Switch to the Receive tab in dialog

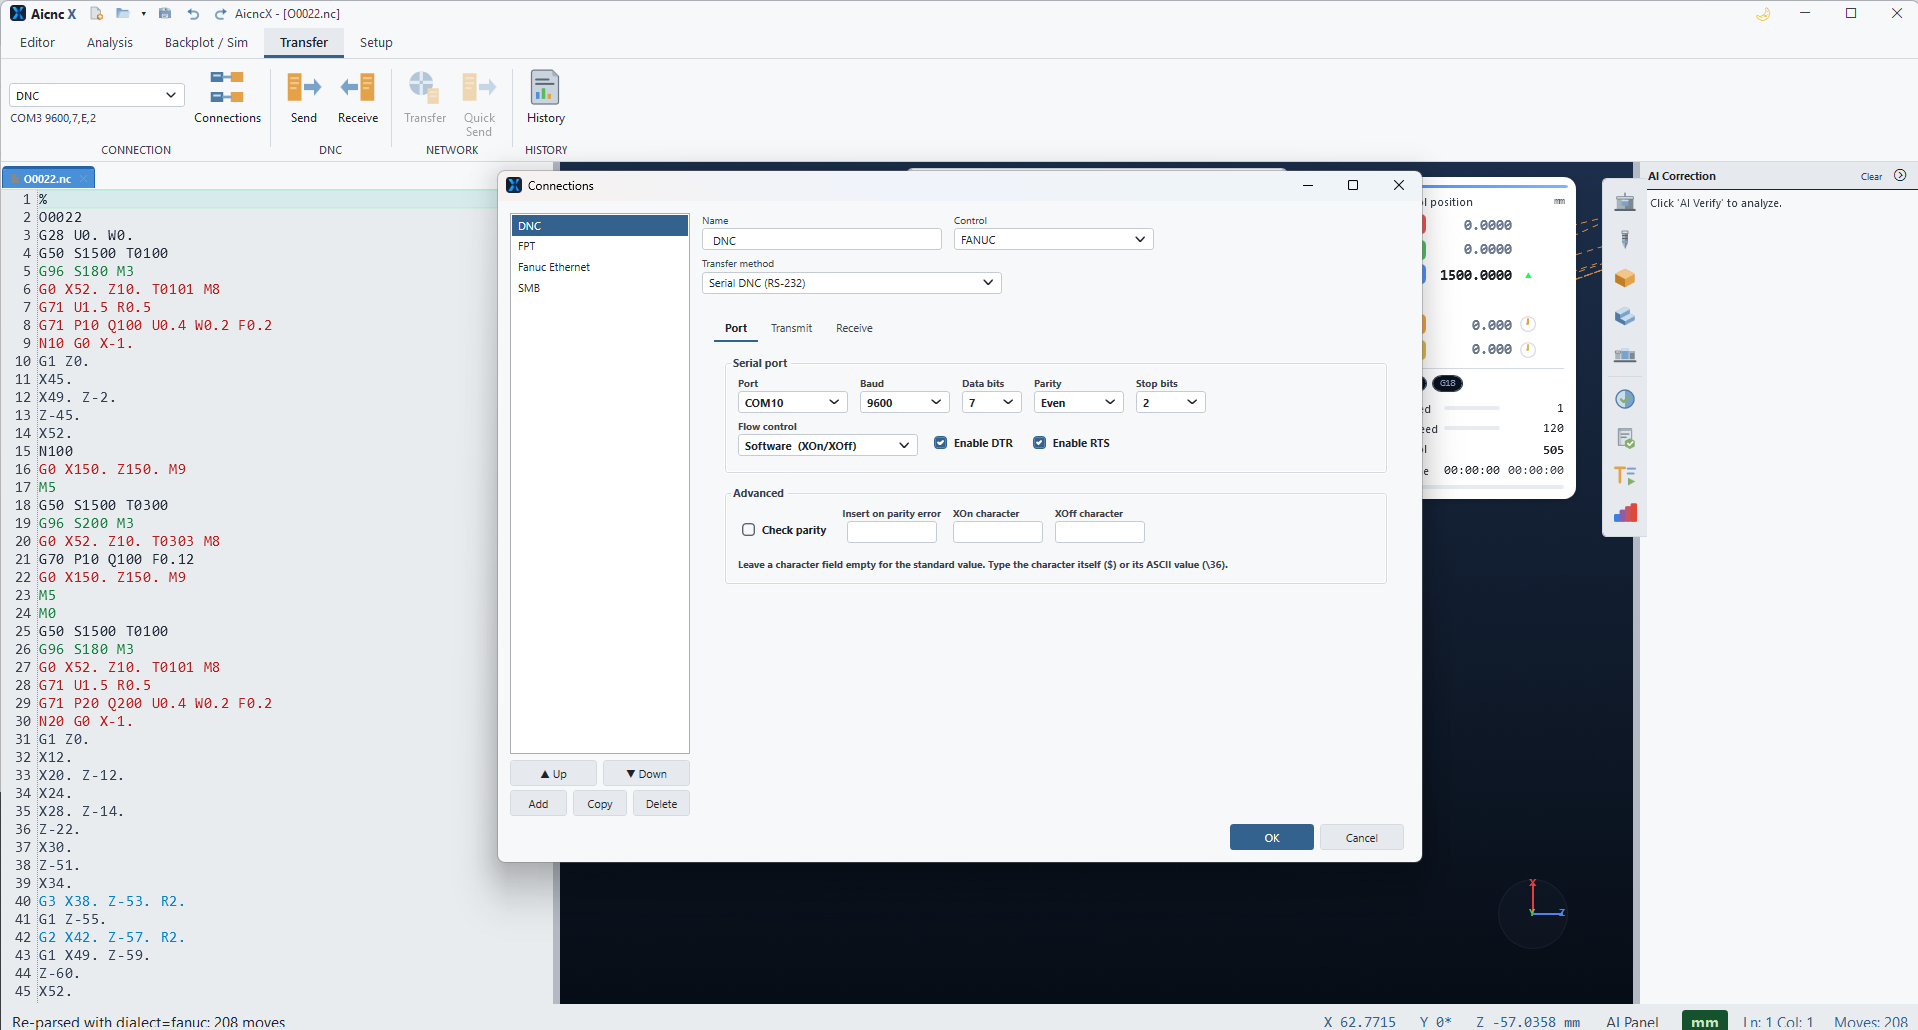tap(854, 328)
